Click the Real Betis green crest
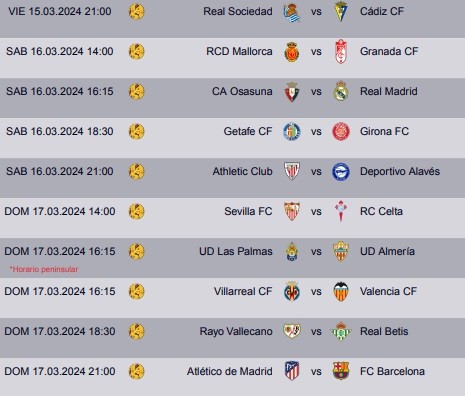 tap(341, 331)
